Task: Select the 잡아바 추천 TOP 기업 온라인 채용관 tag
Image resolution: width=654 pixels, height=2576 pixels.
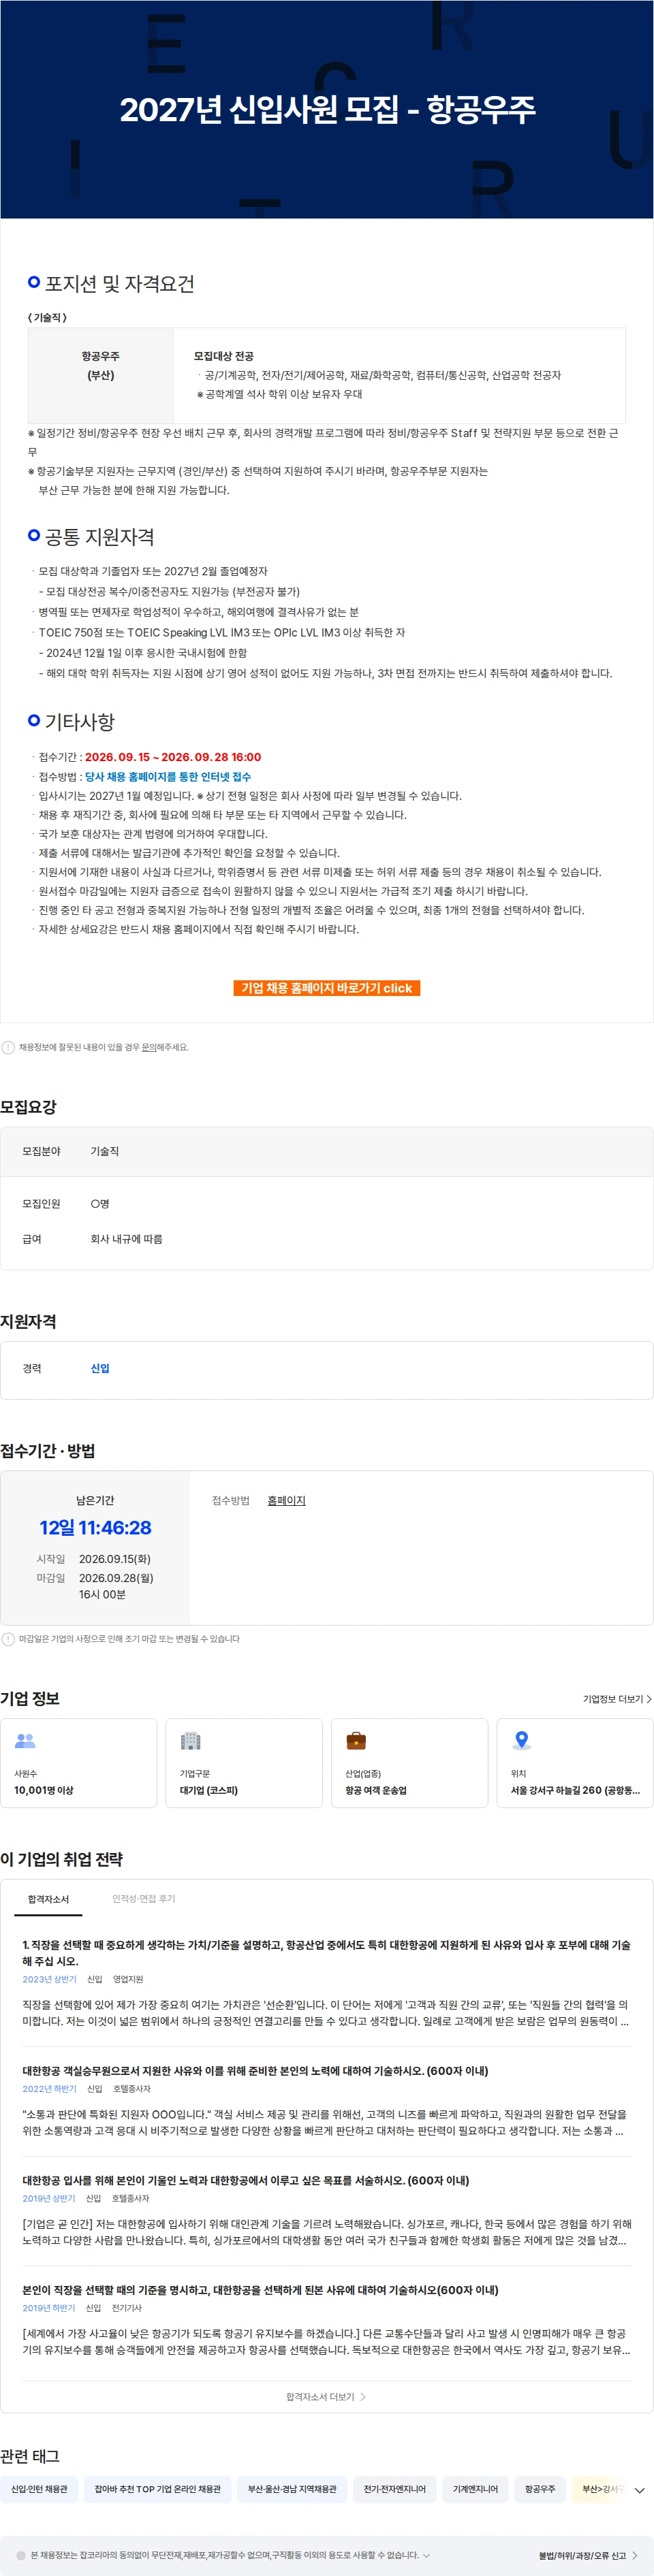Action: pos(157,2489)
